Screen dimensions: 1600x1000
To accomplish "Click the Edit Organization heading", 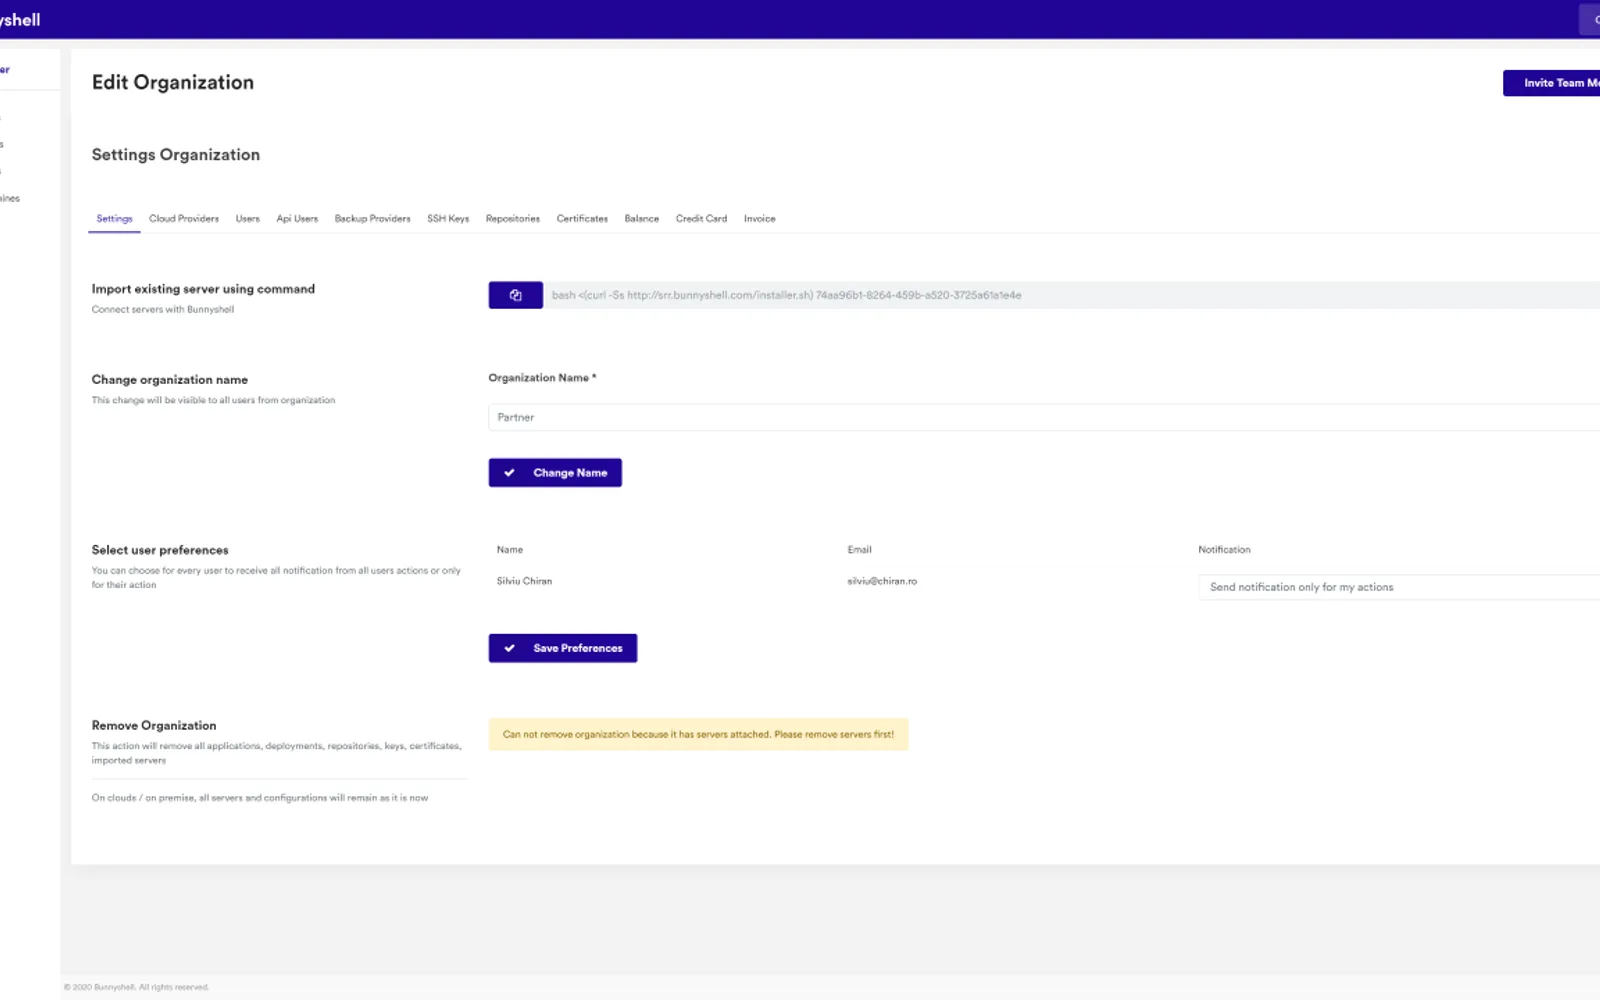I will coord(173,82).
